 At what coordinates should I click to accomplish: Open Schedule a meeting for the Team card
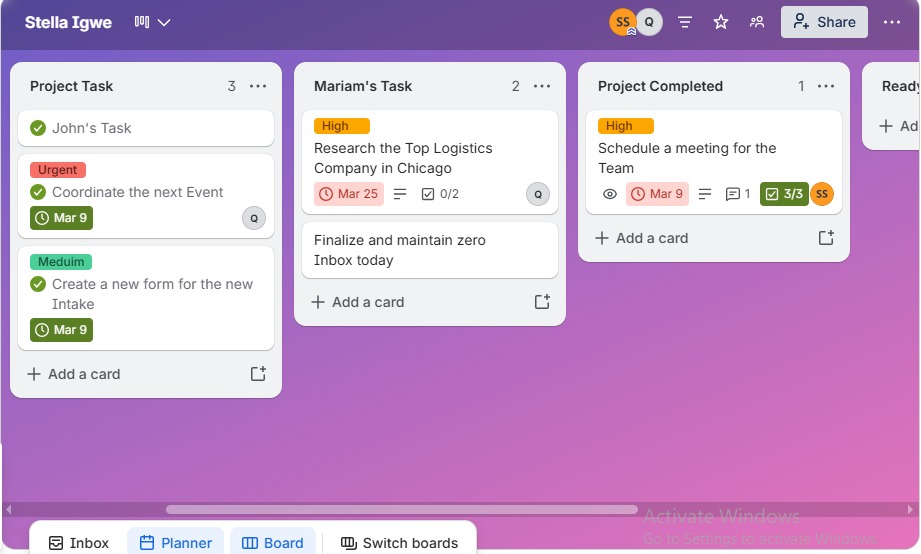[x=687, y=158]
